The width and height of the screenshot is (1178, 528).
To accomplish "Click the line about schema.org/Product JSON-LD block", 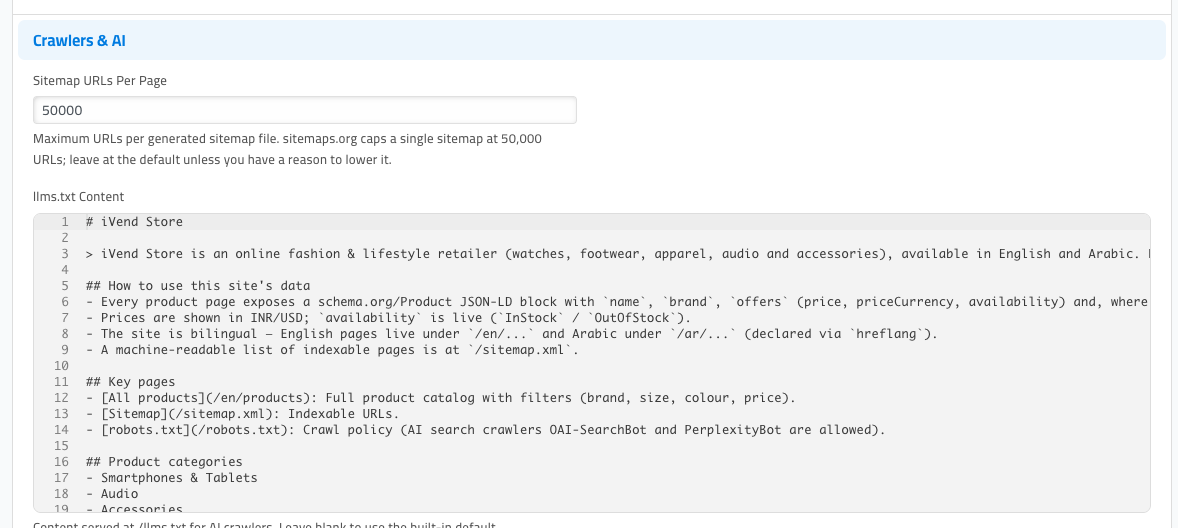I will [618, 302].
